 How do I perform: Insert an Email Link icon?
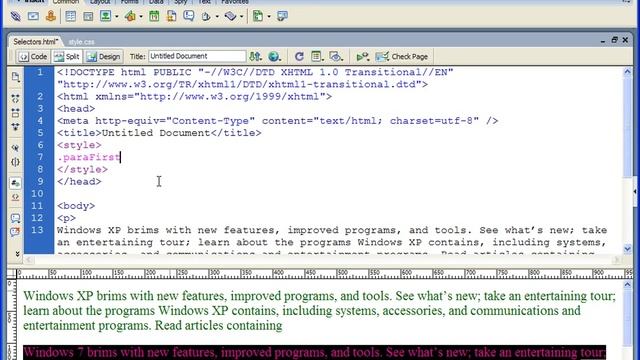(33, 16)
